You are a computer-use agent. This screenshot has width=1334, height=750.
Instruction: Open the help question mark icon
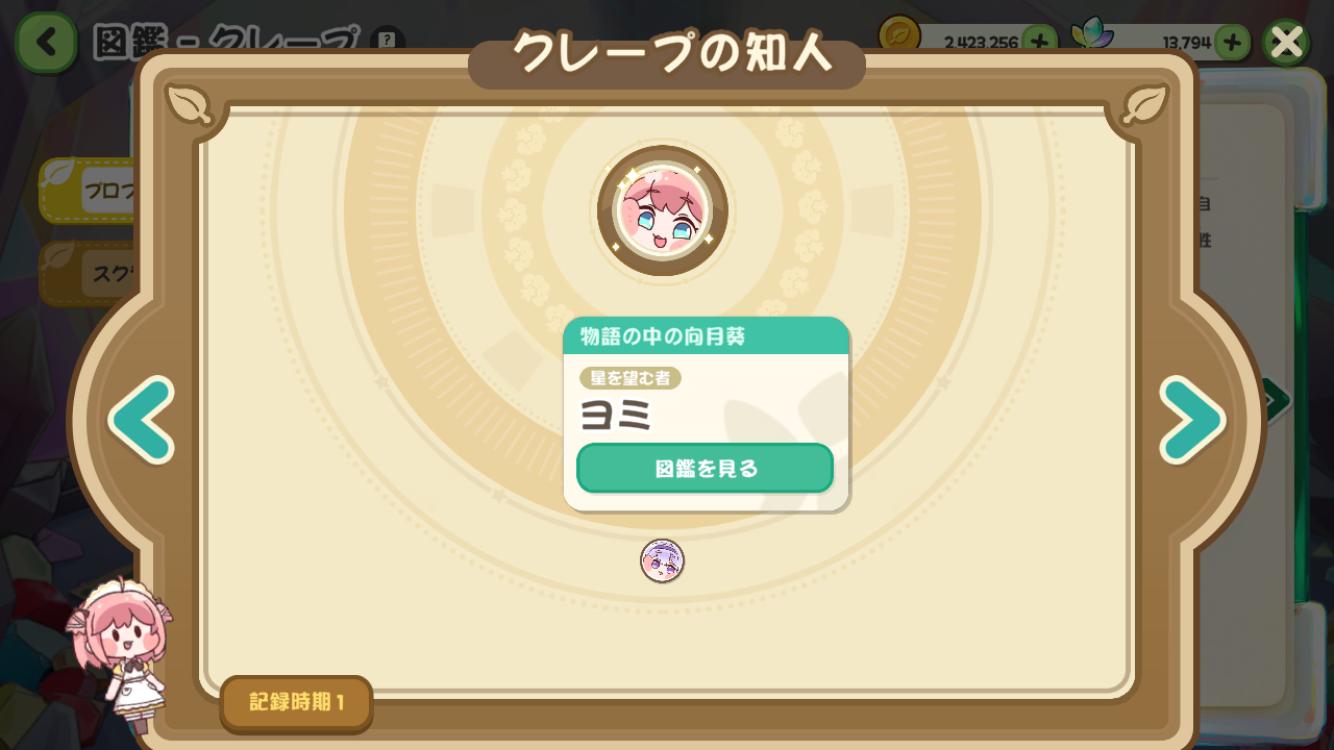pyautogui.click(x=387, y=40)
